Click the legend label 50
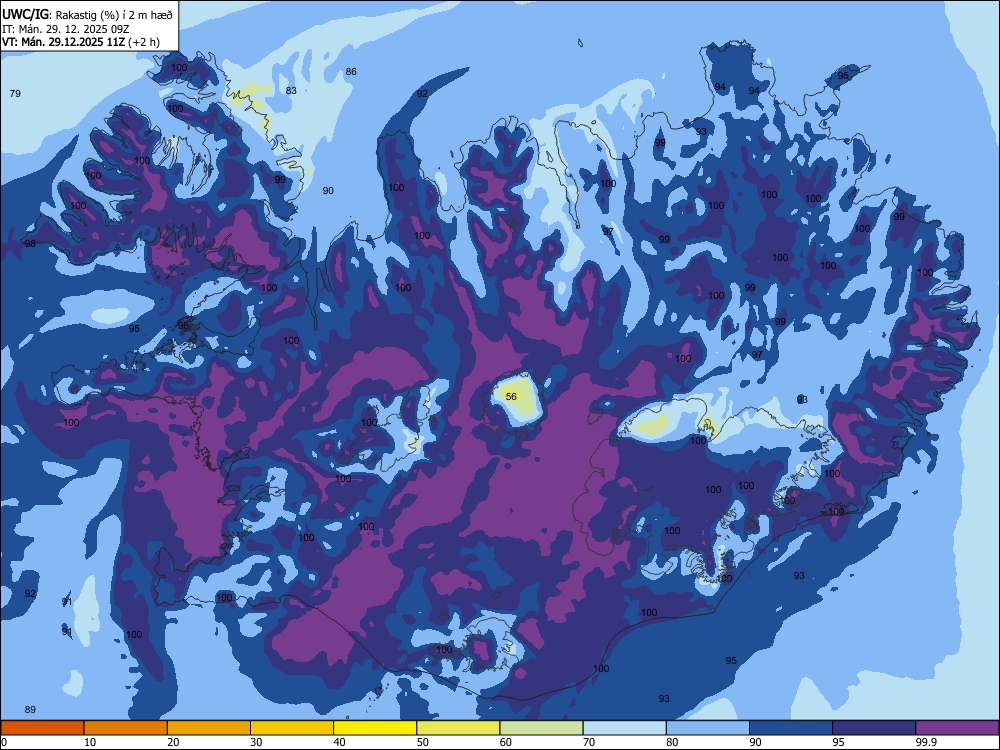The width and height of the screenshot is (1000, 750). point(423,742)
